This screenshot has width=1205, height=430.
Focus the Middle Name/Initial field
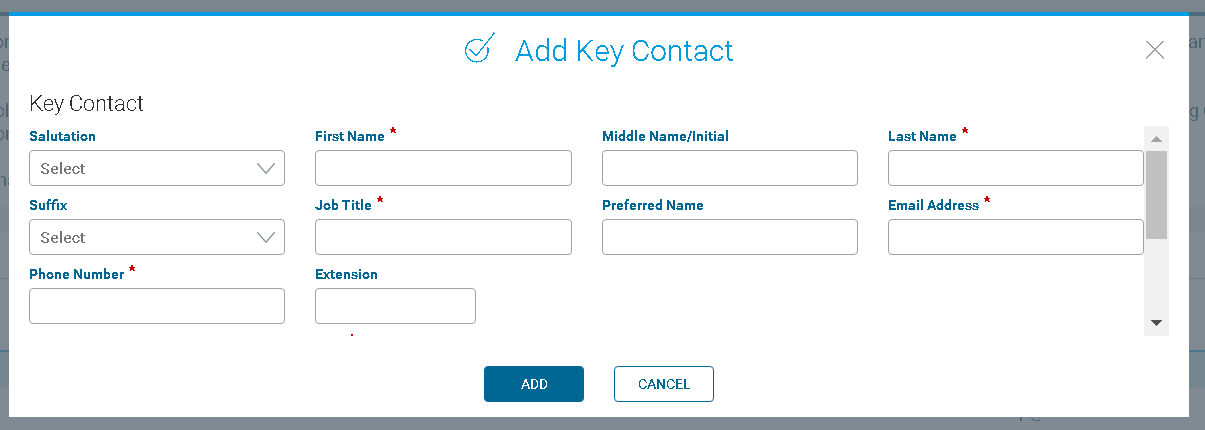[730, 168]
